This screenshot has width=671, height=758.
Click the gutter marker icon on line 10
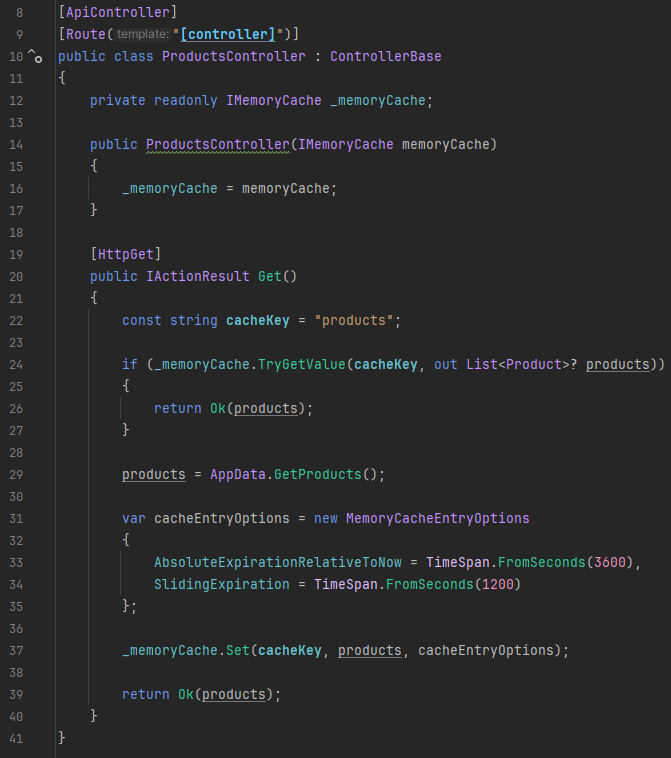click(x=35, y=57)
